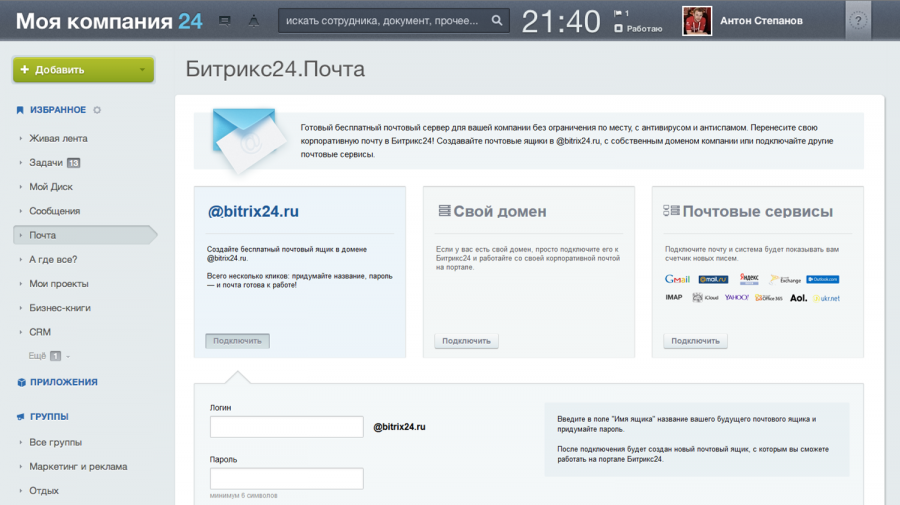Click the ukr.net logo

pyautogui.click(x=827, y=298)
